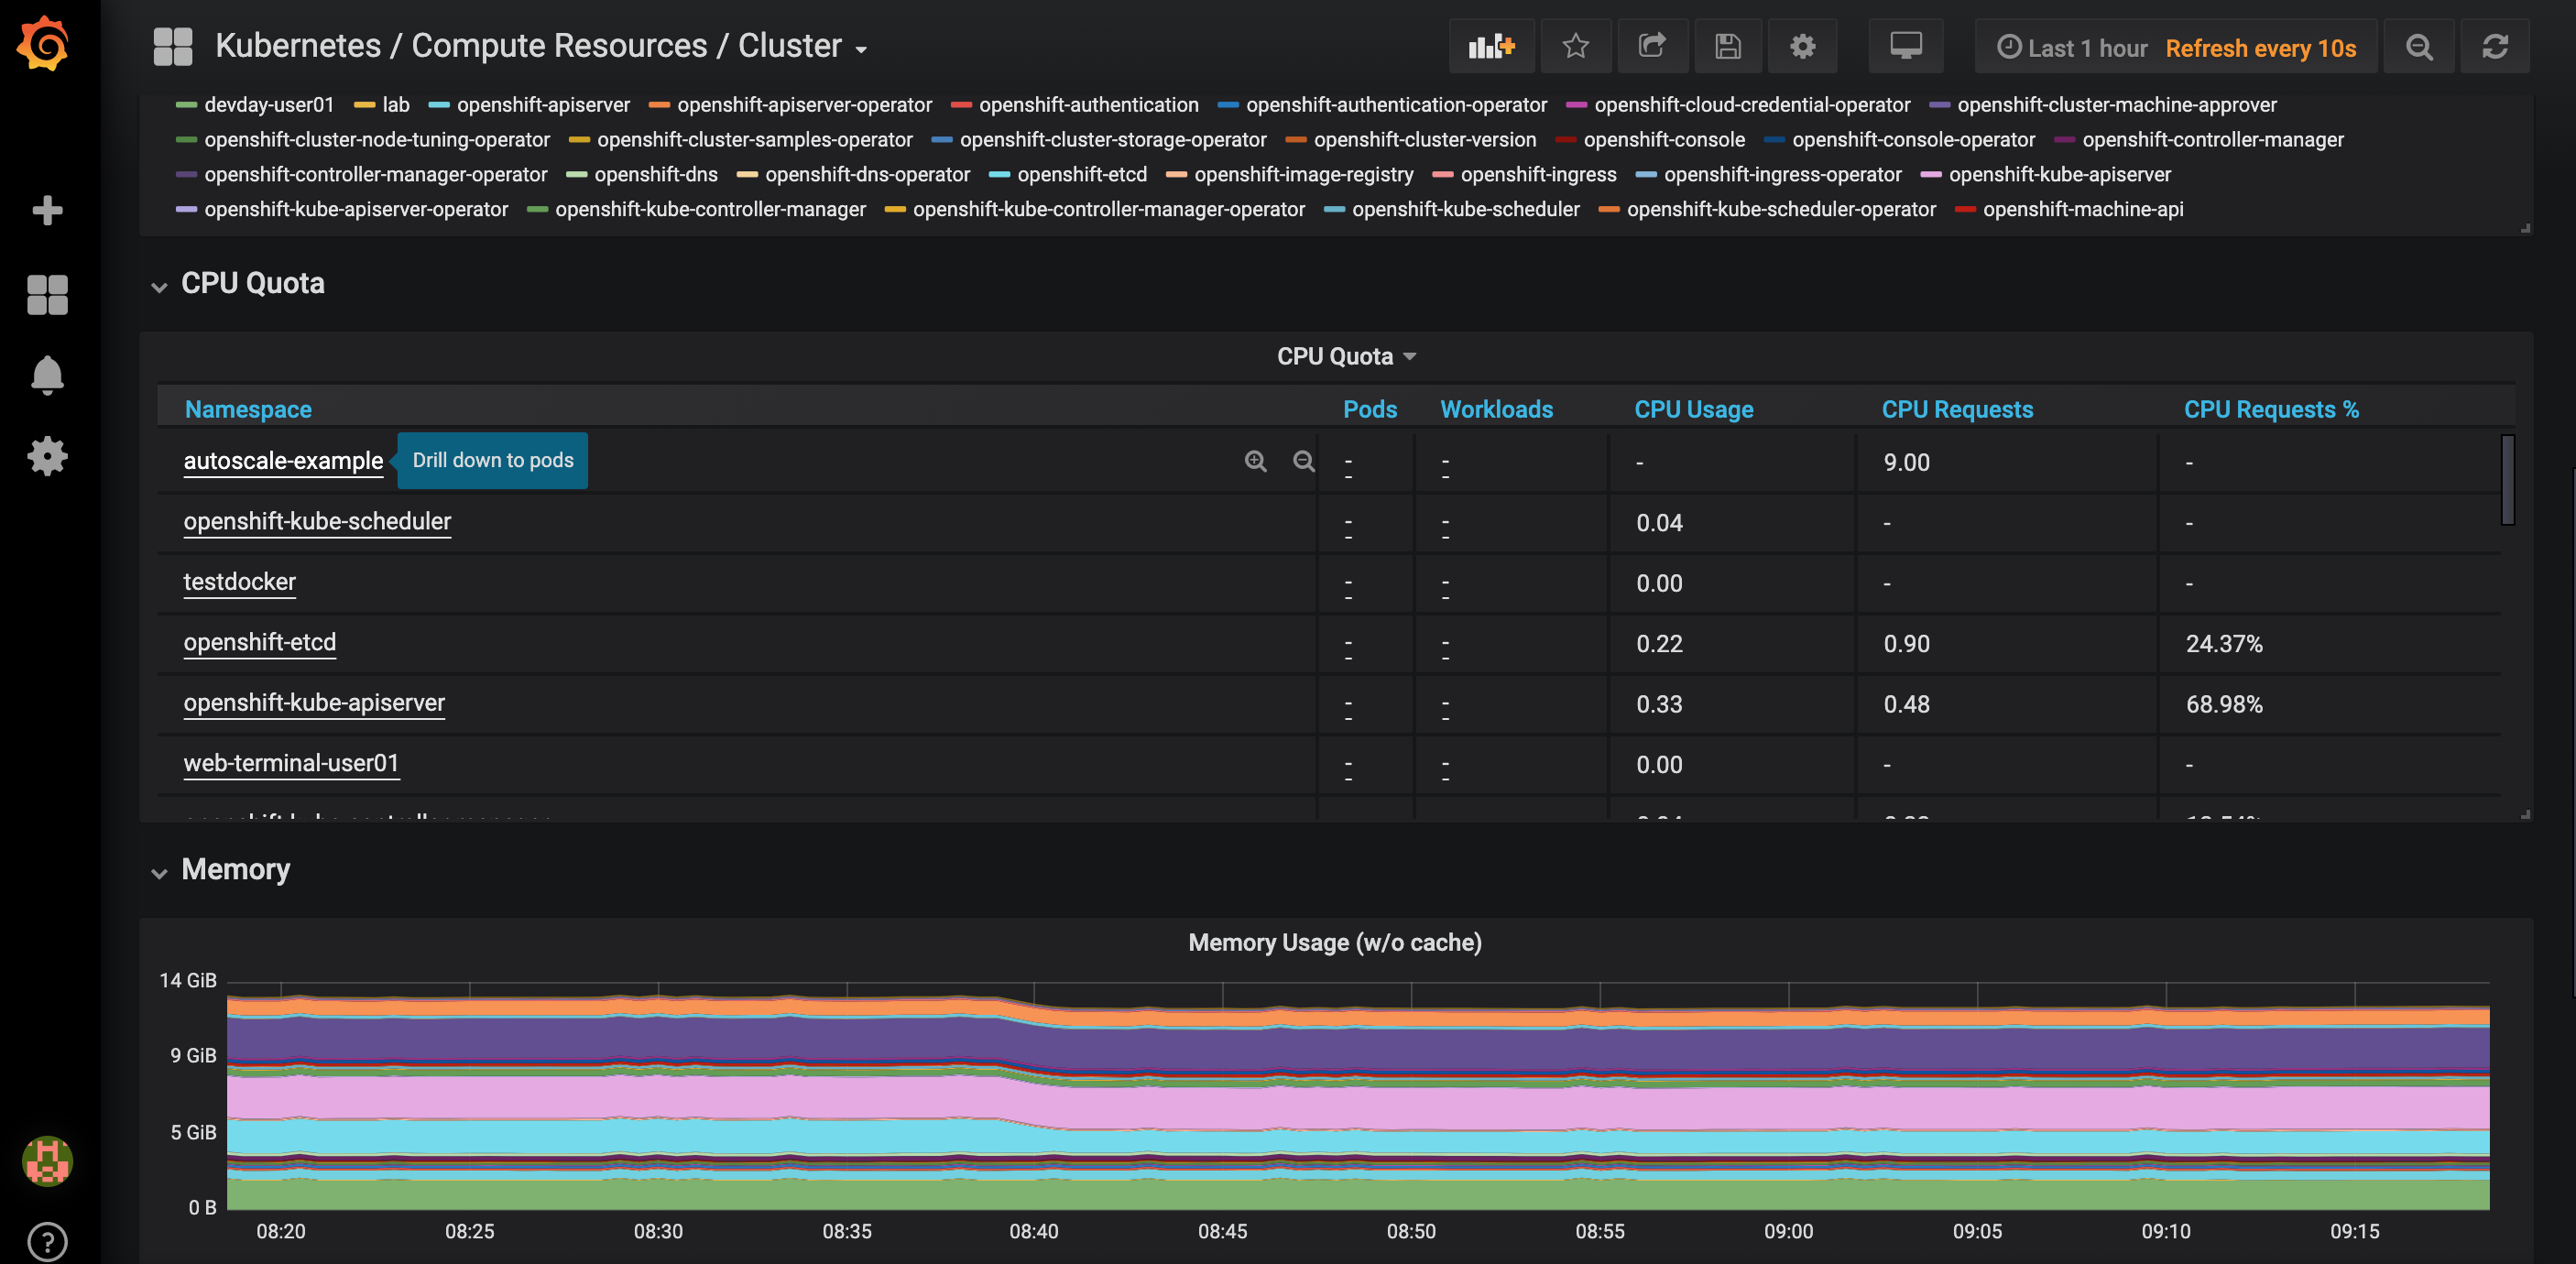Open dashboard settings gear in top bar
The width and height of the screenshot is (2576, 1264).
(1802, 46)
